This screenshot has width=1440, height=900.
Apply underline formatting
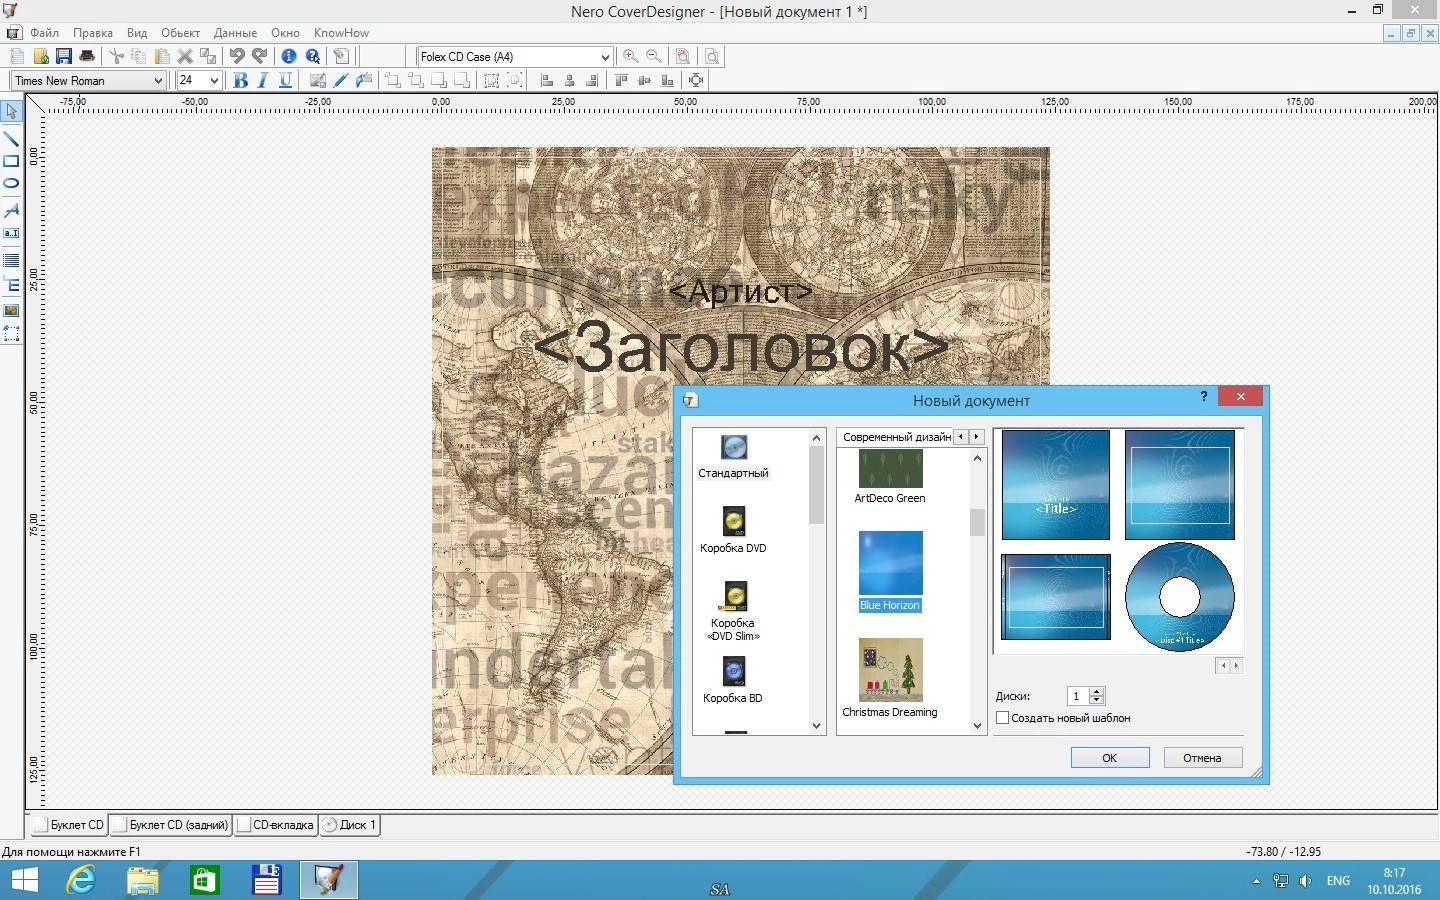(x=286, y=80)
